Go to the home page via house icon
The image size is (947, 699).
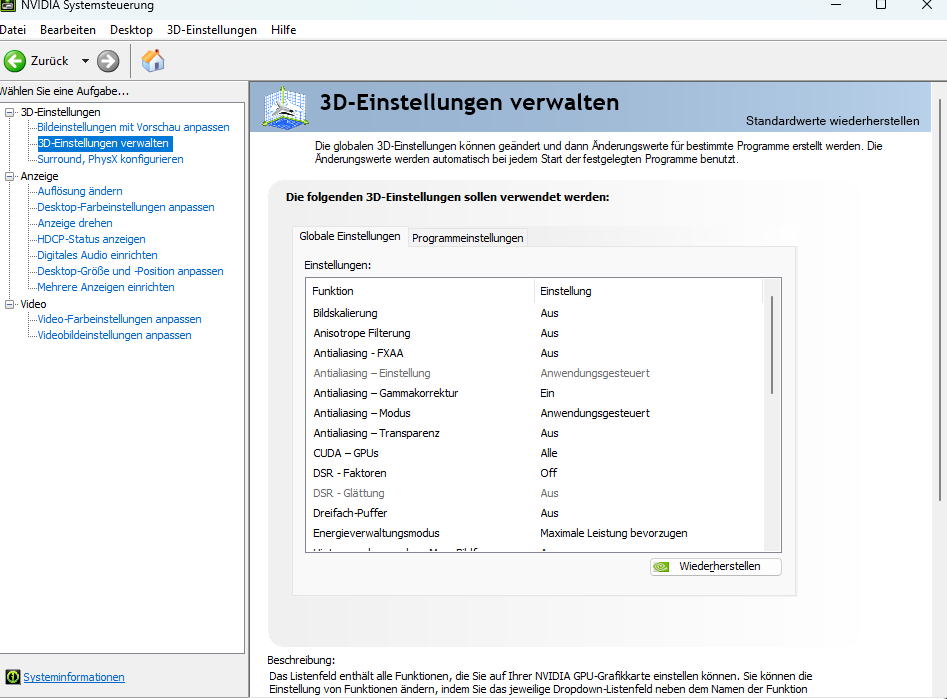pyautogui.click(x=153, y=60)
